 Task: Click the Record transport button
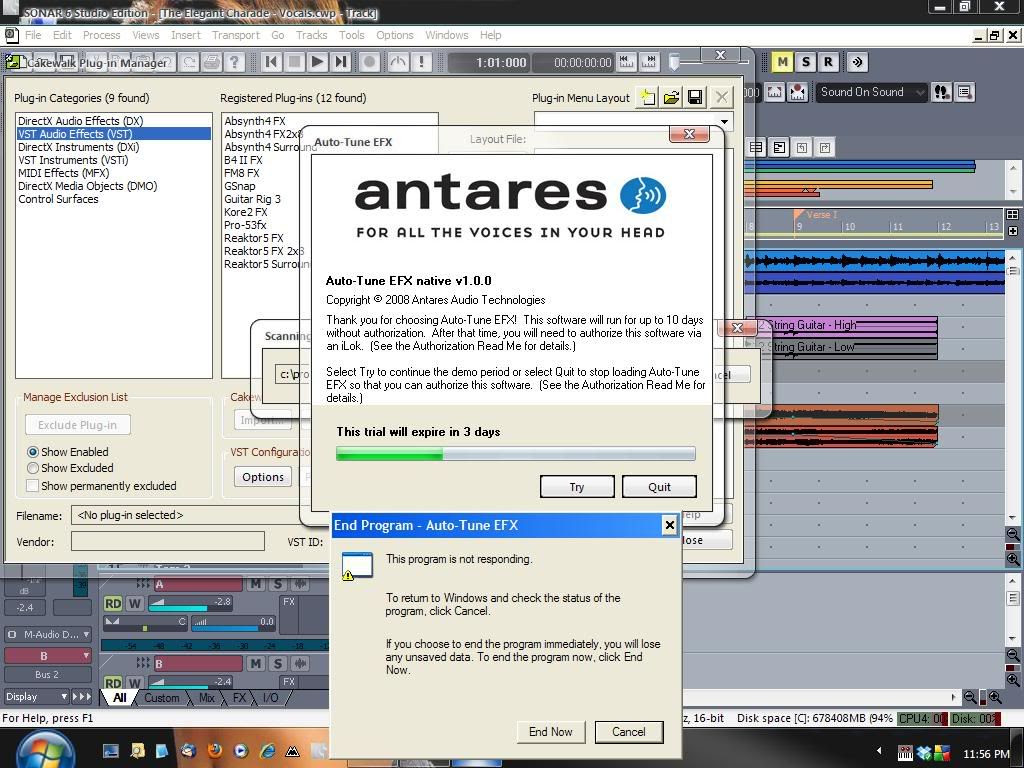(x=370, y=62)
